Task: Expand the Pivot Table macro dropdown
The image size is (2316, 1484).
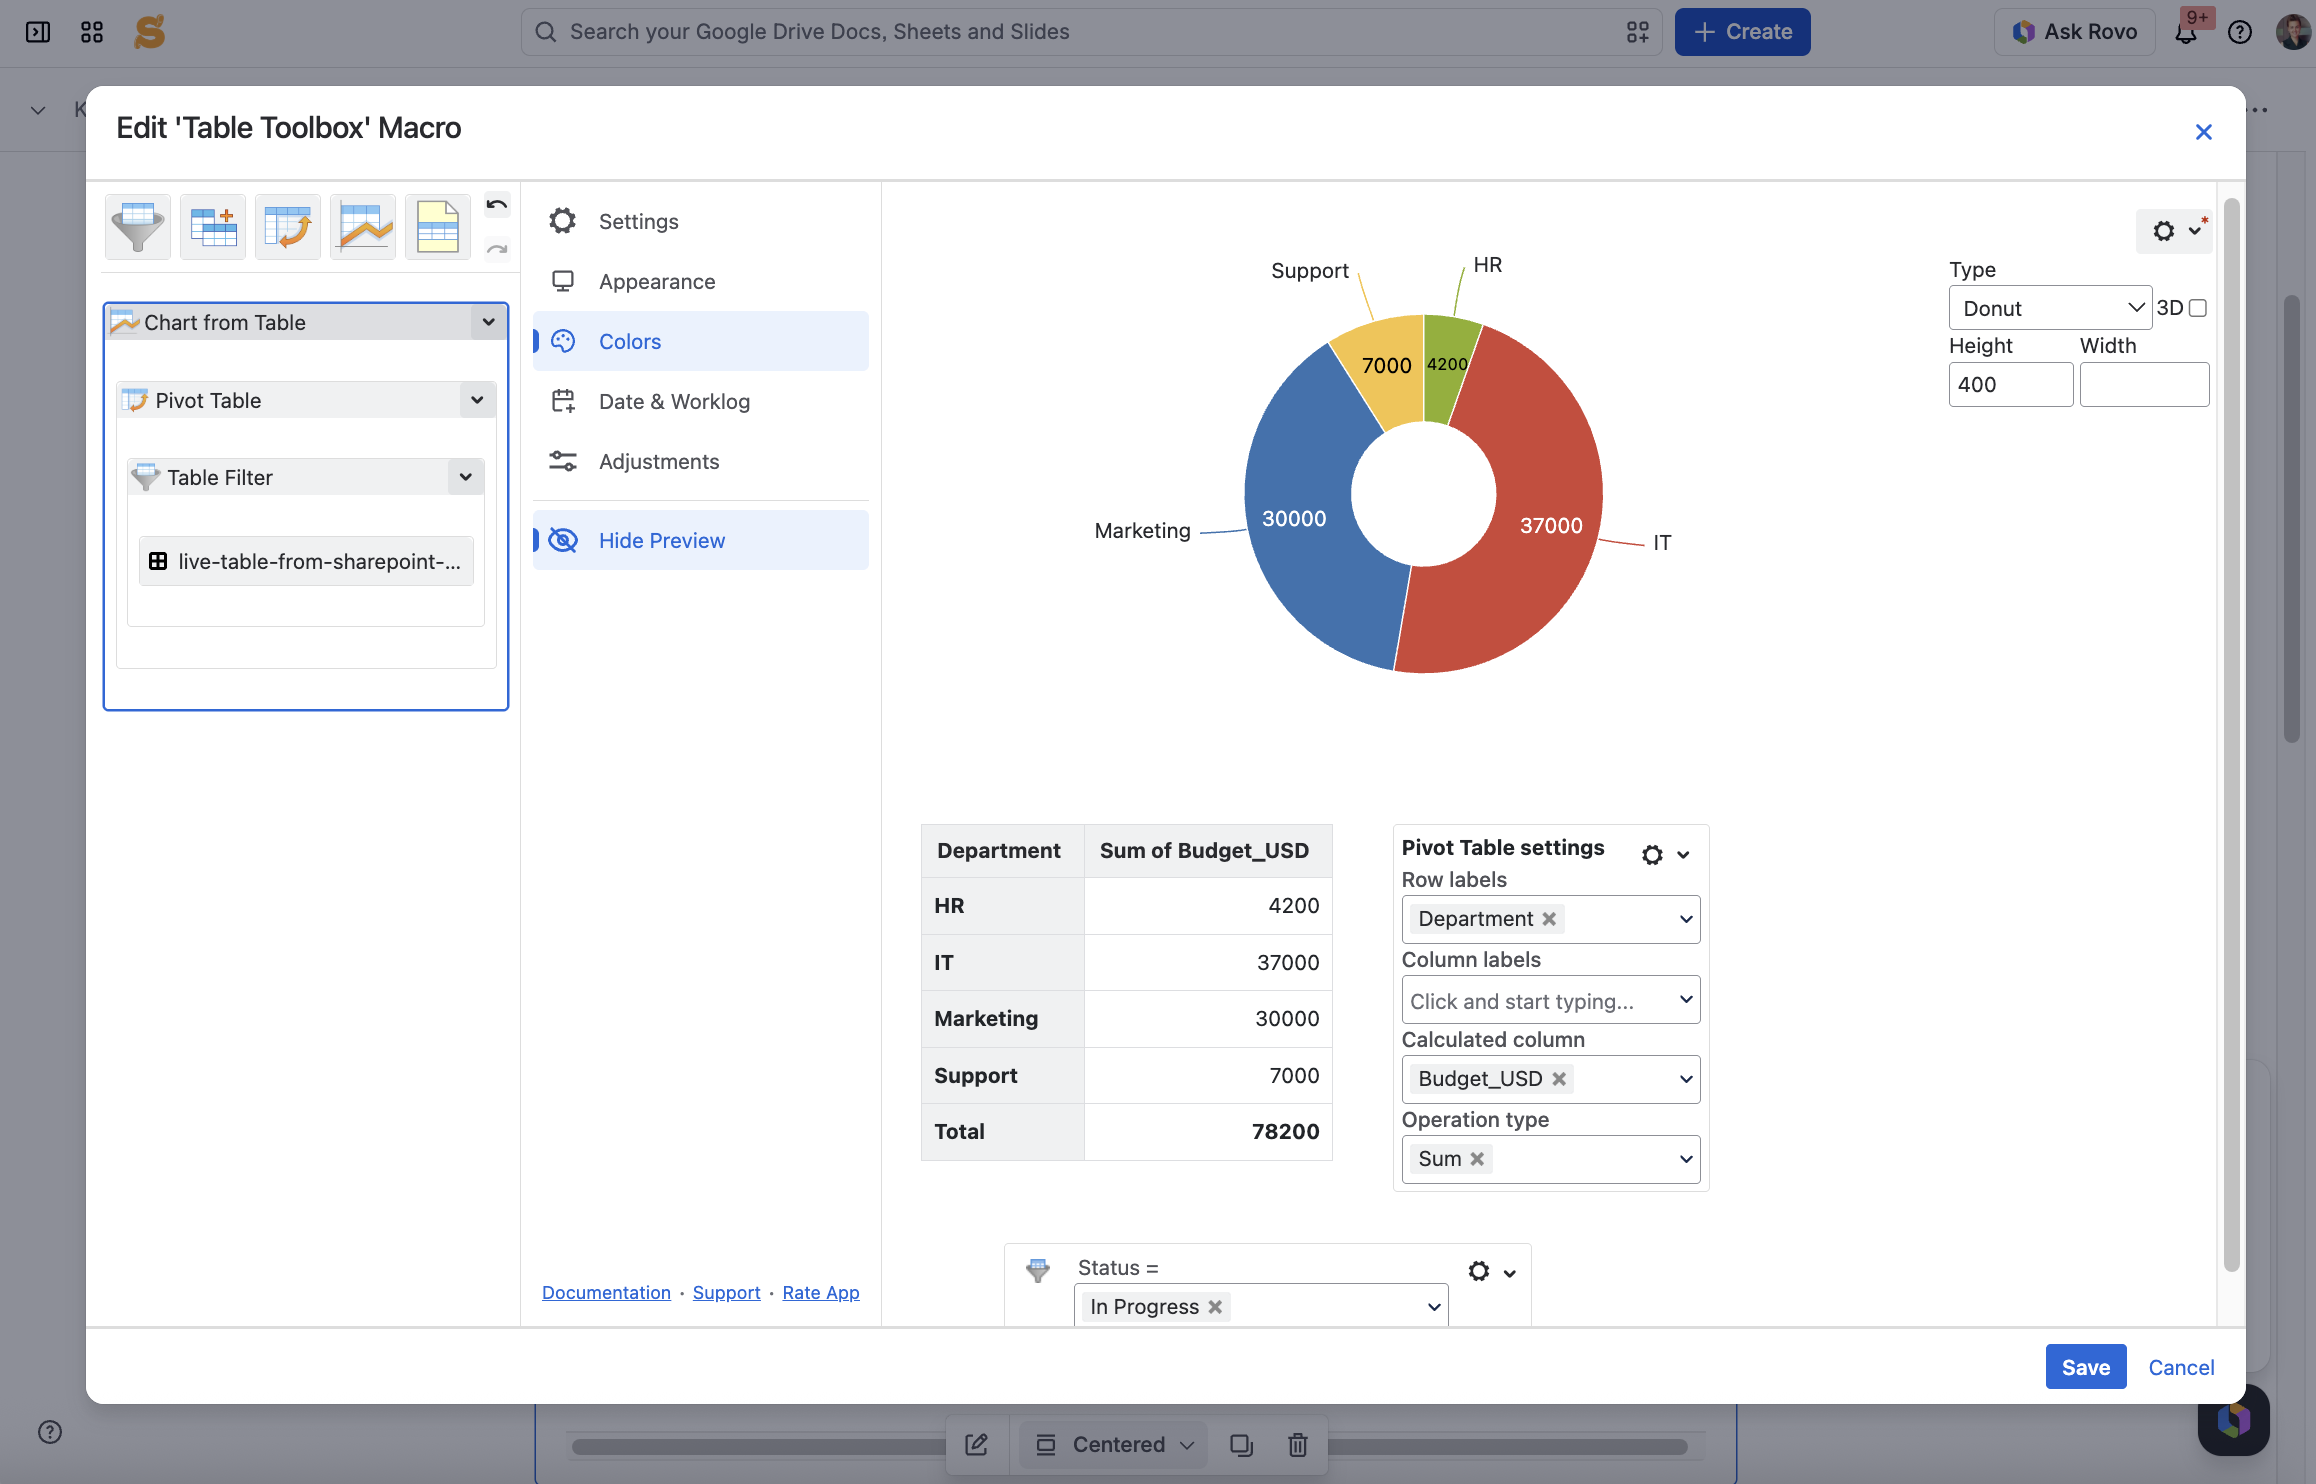Action: pos(477,400)
